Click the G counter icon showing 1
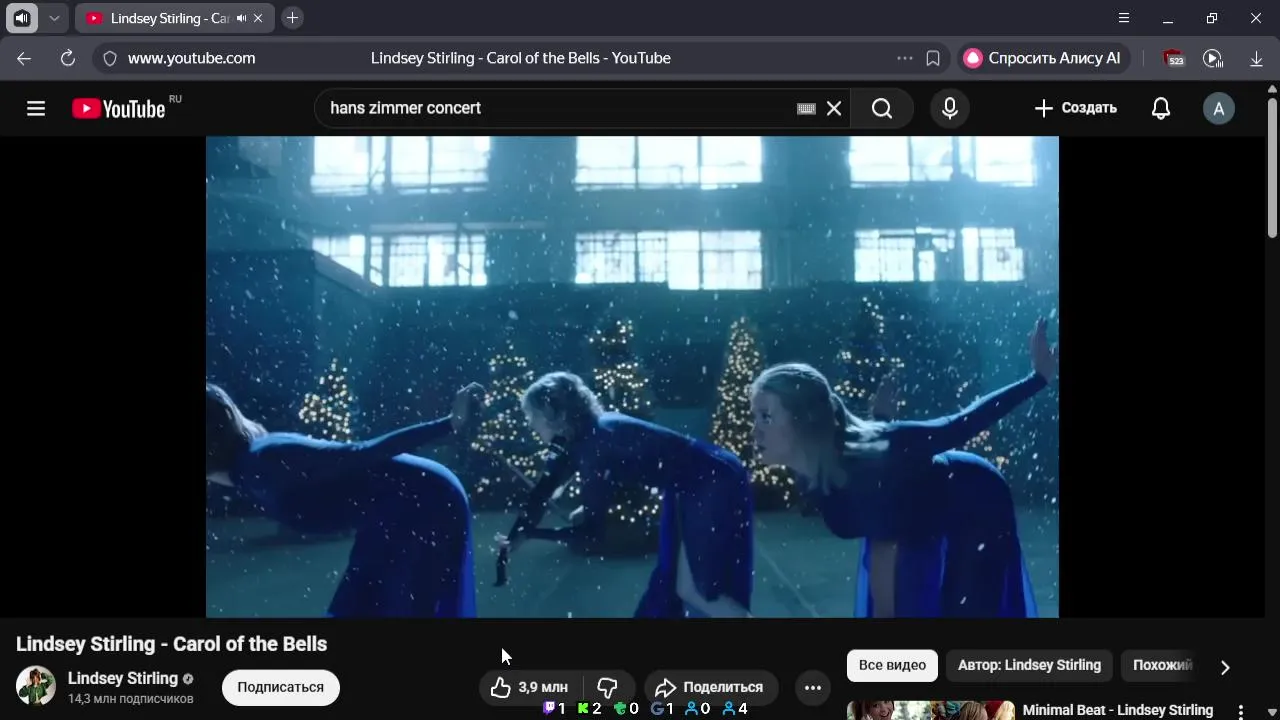The image size is (1280, 720). click(657, 709)
